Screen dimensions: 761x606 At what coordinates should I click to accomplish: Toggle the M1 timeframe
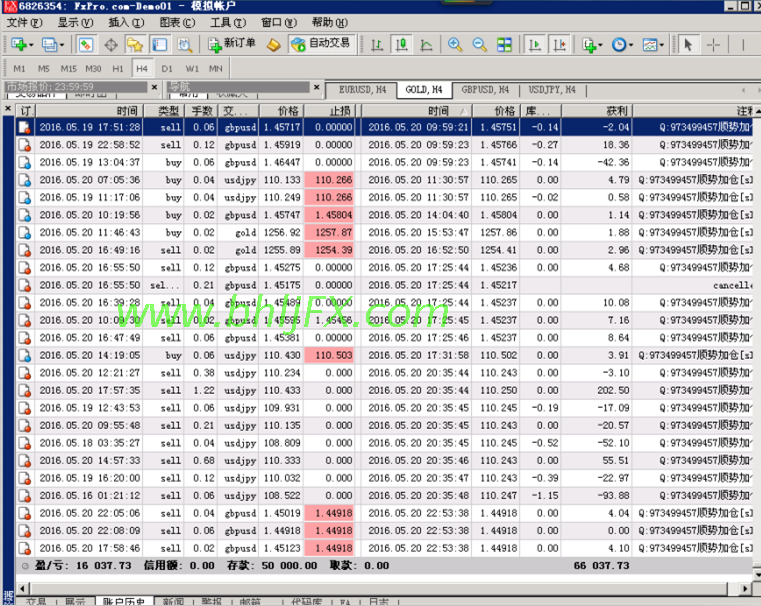[19, 68]
